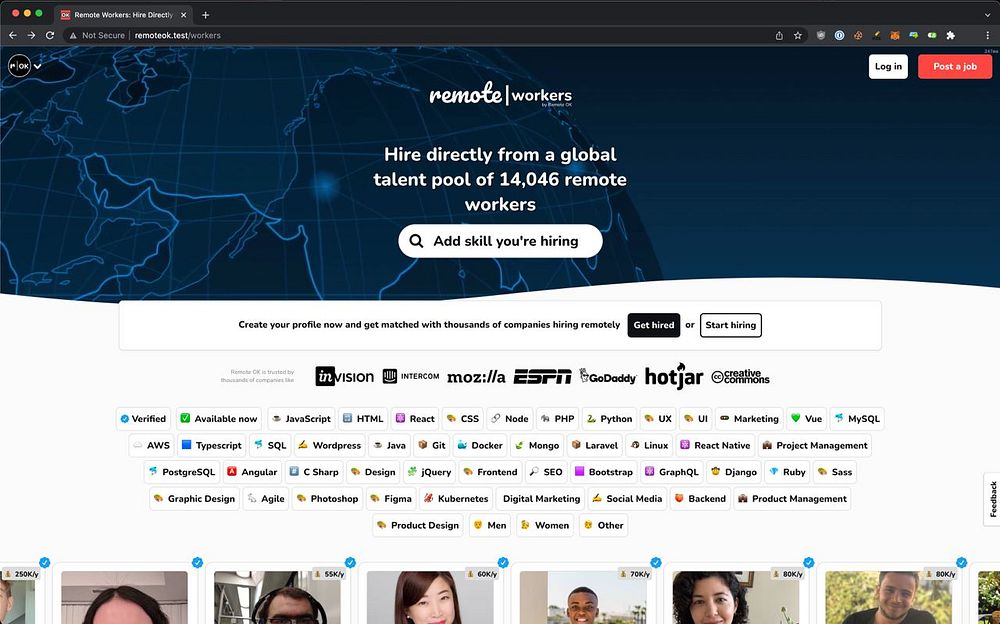Click the address bar URL
The image size is (1000, 624).
click(177, 36)
